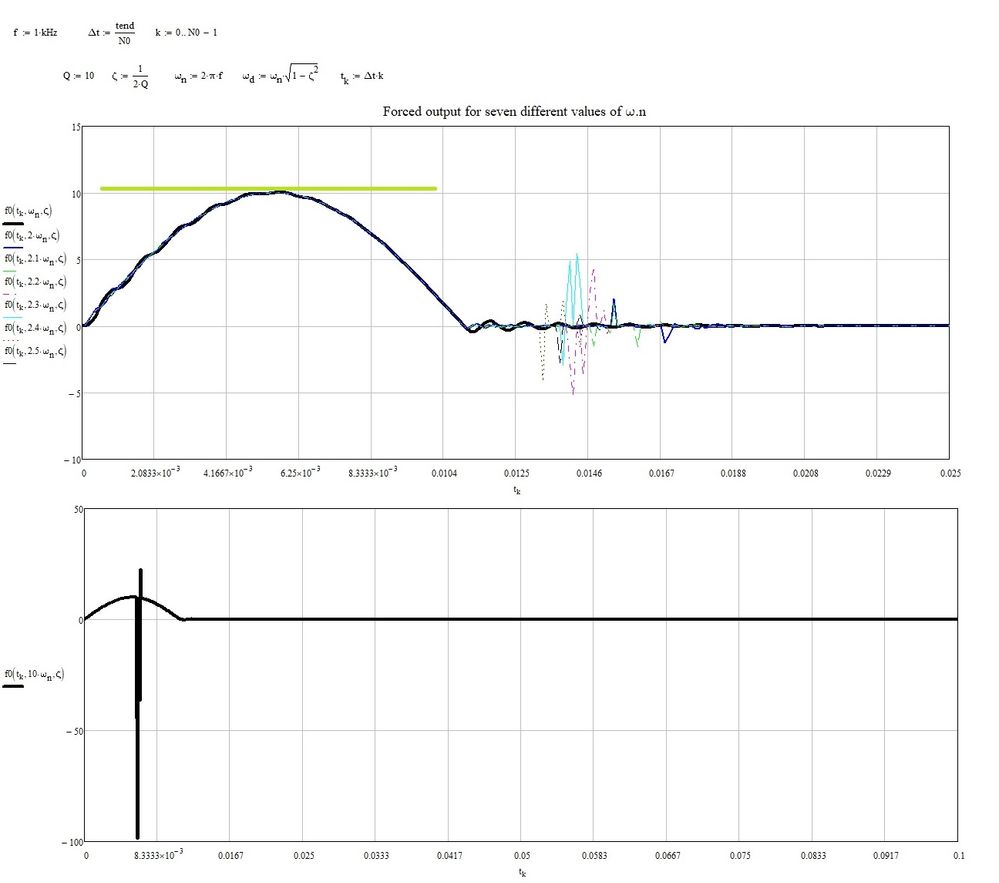Click the x-axis tick 0.0146
This screenshot has height=883, width=999.
589,473
